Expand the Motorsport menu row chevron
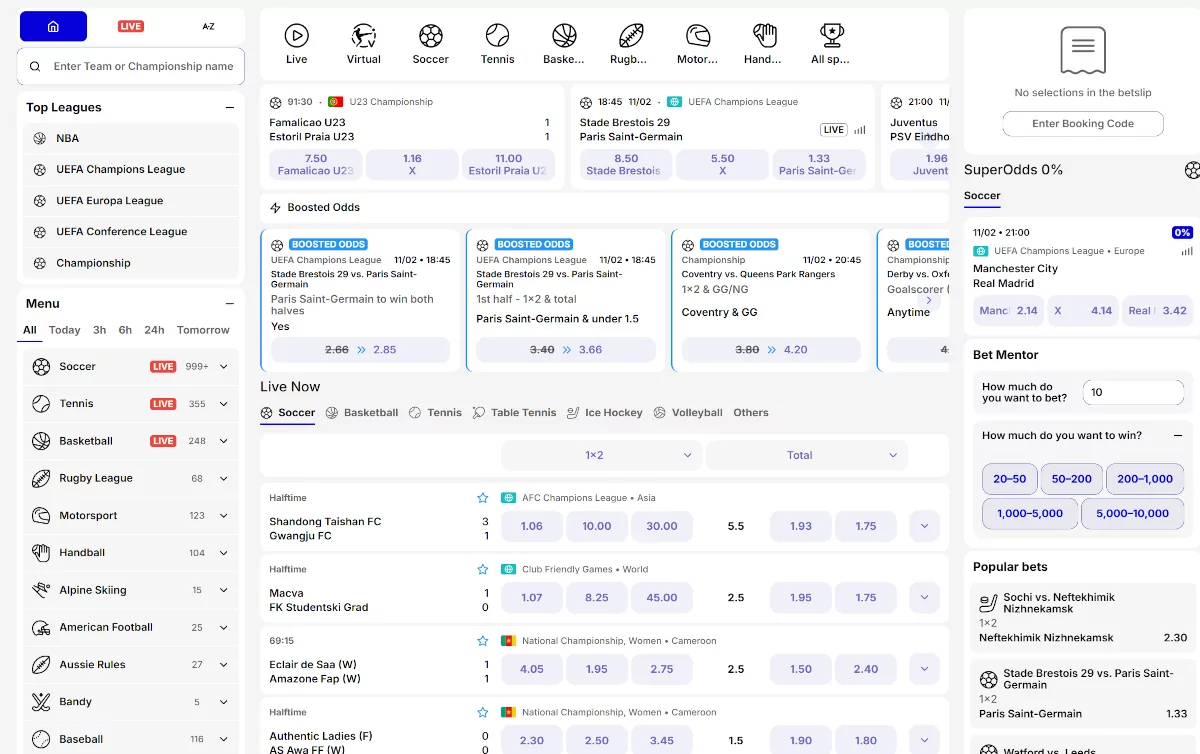Viewport: 1200px width, 754px height. [224, 516]
